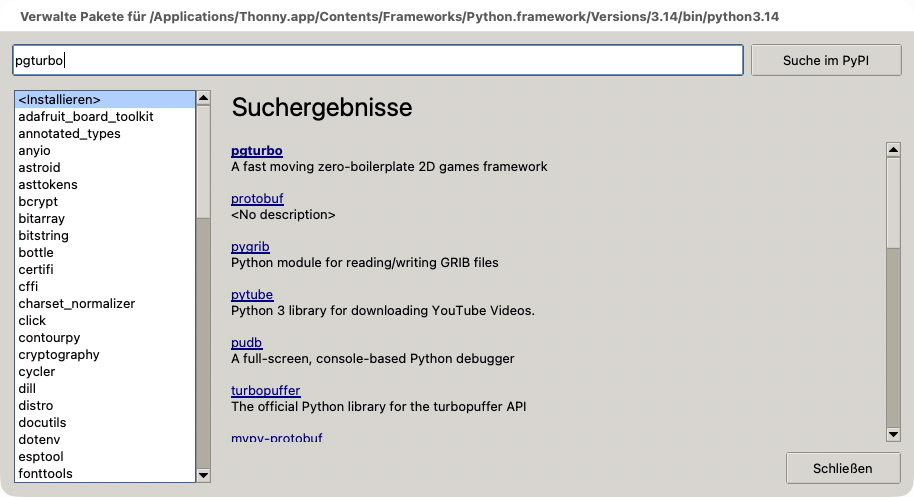Image resolution: width=914 pixels, height=497 pixels.
Task: Open the pudb debugger link
Action: 247,343
